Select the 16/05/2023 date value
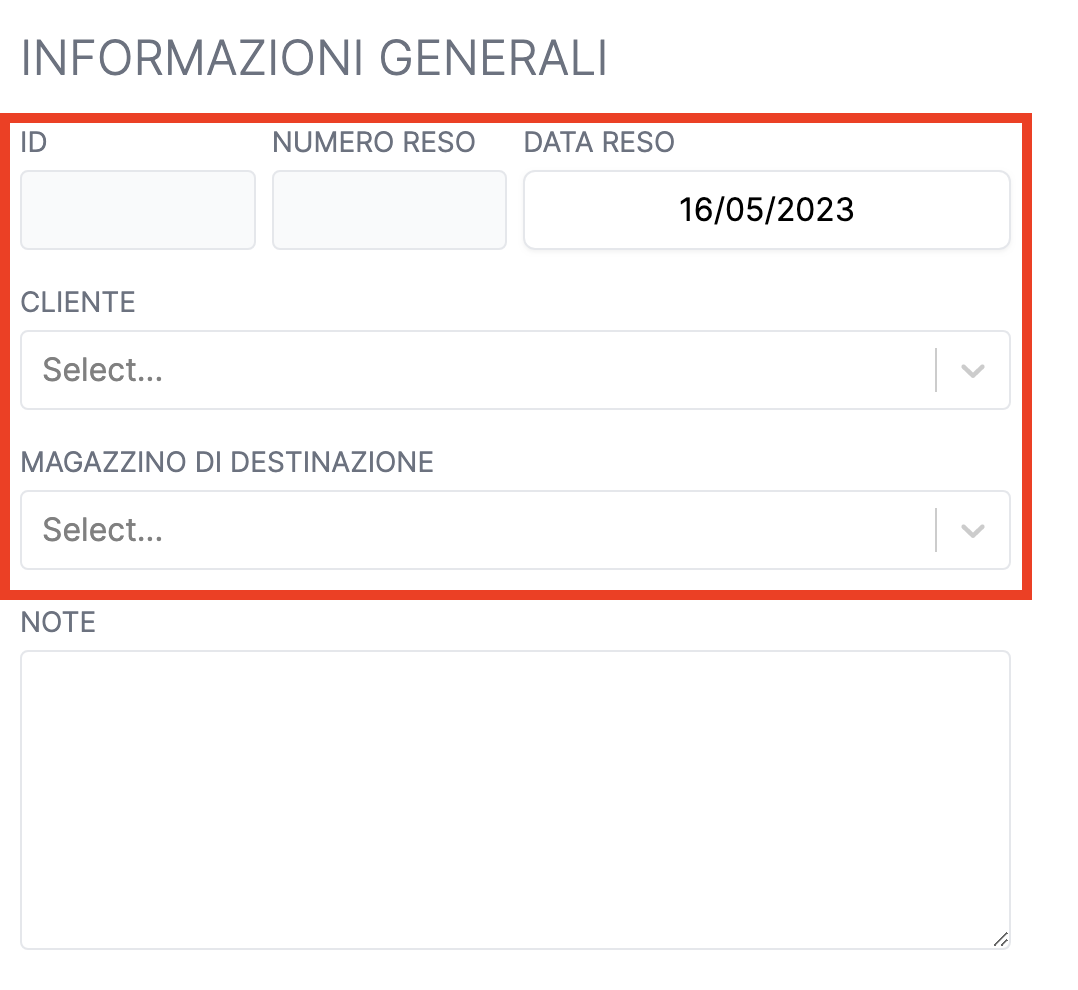 click(x=767, y=210)
